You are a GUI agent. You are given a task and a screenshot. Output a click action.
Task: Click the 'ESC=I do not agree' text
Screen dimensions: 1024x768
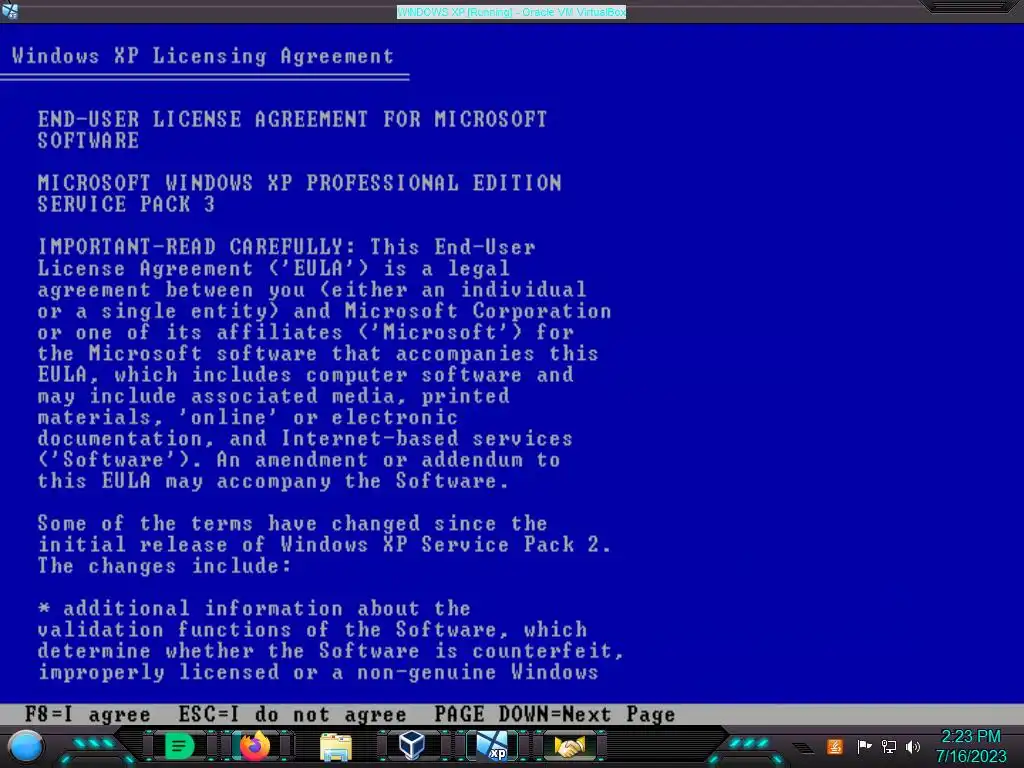pos(292,714)
